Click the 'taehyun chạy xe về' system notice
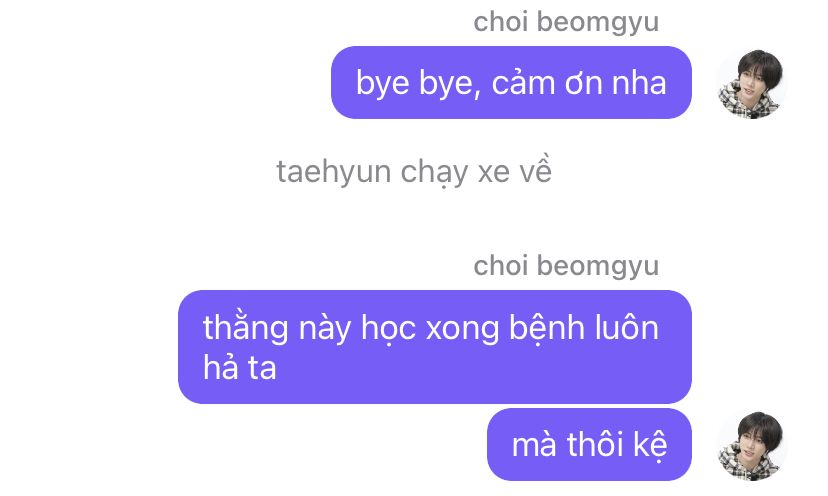Screen dimensions: 828x496 (x=414, y=171)
